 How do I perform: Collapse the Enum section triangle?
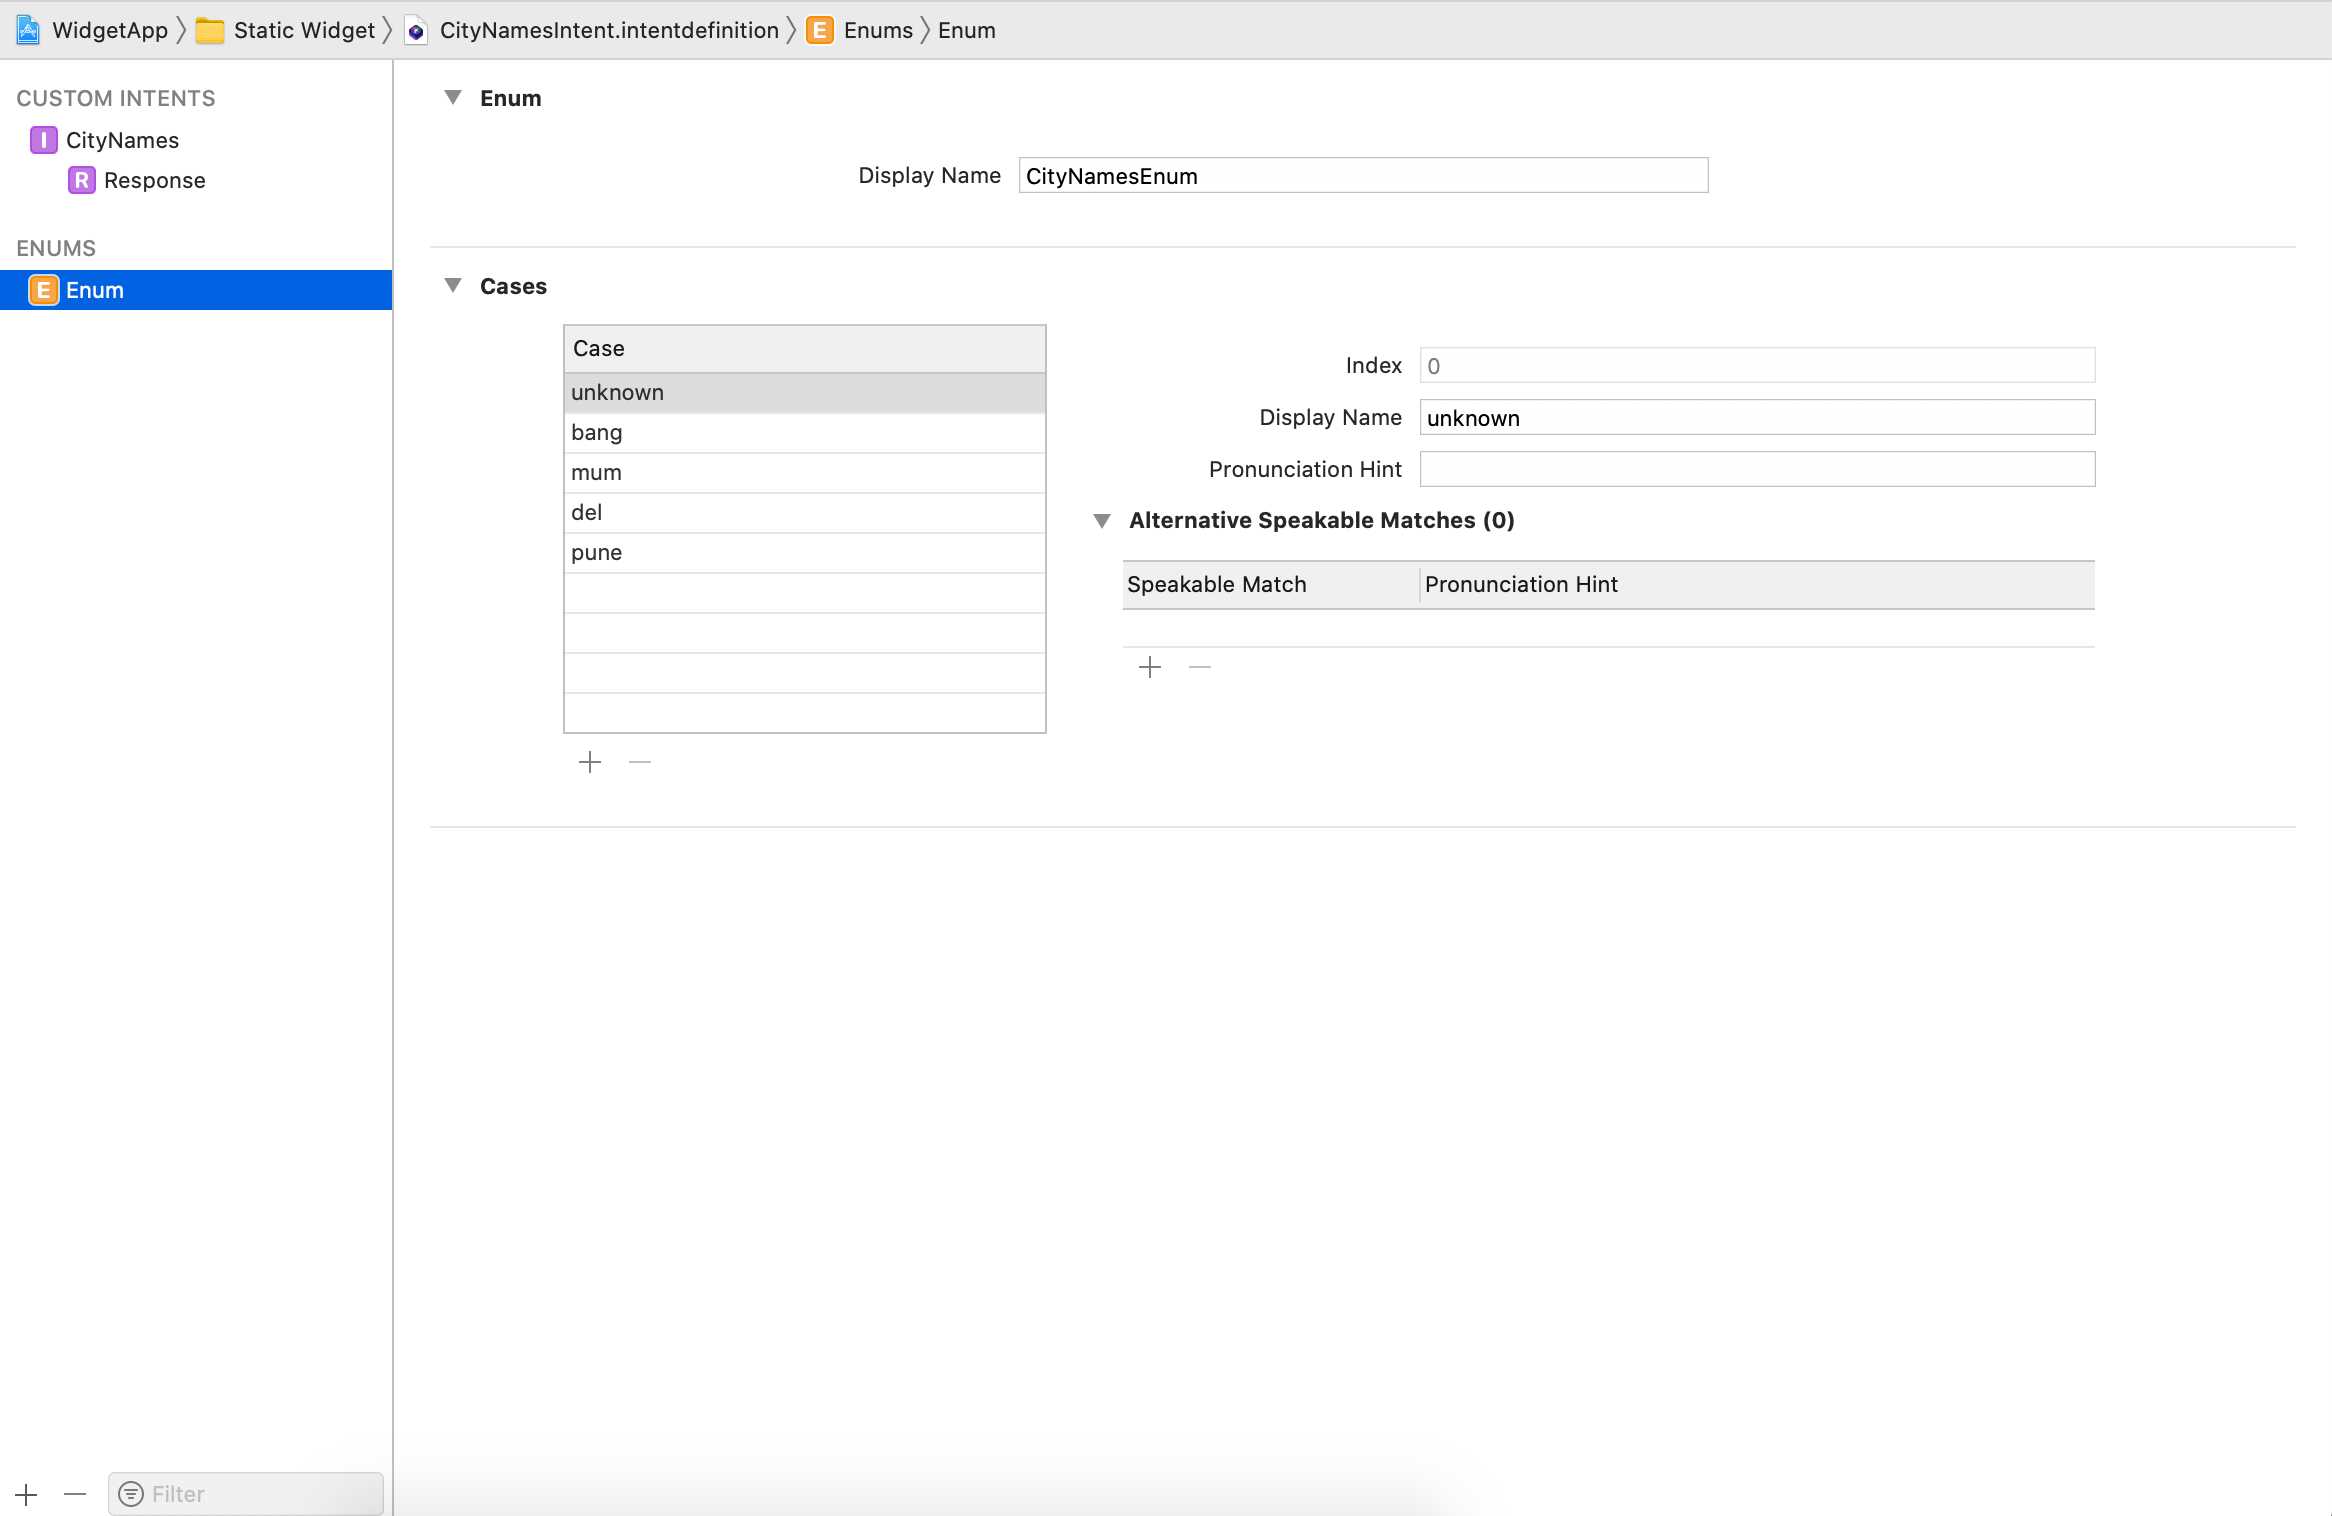pos(453,97)
